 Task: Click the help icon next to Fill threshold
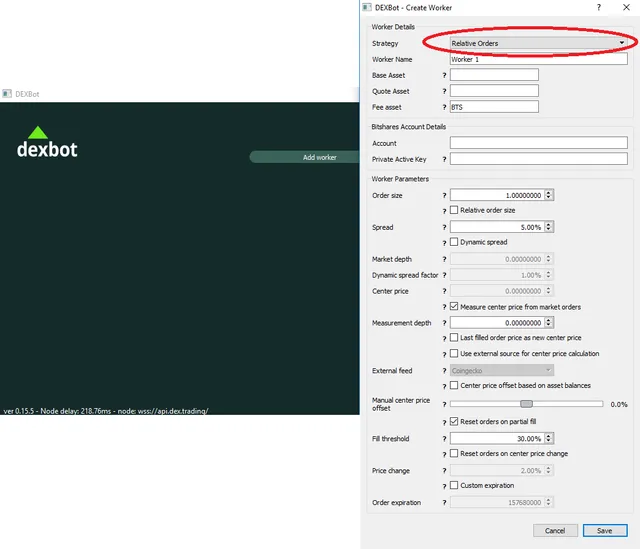tap(444, 439)
